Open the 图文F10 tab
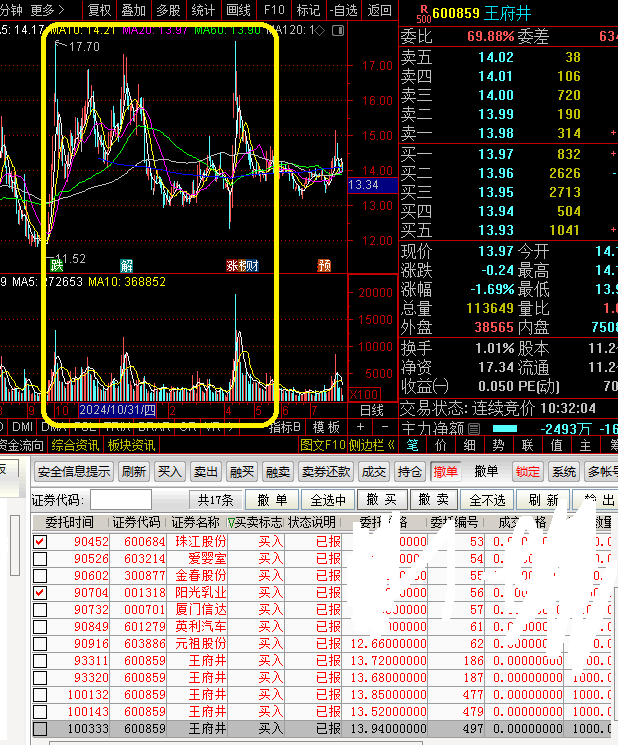The image size is (618, 745). click(x=323, y=445)
